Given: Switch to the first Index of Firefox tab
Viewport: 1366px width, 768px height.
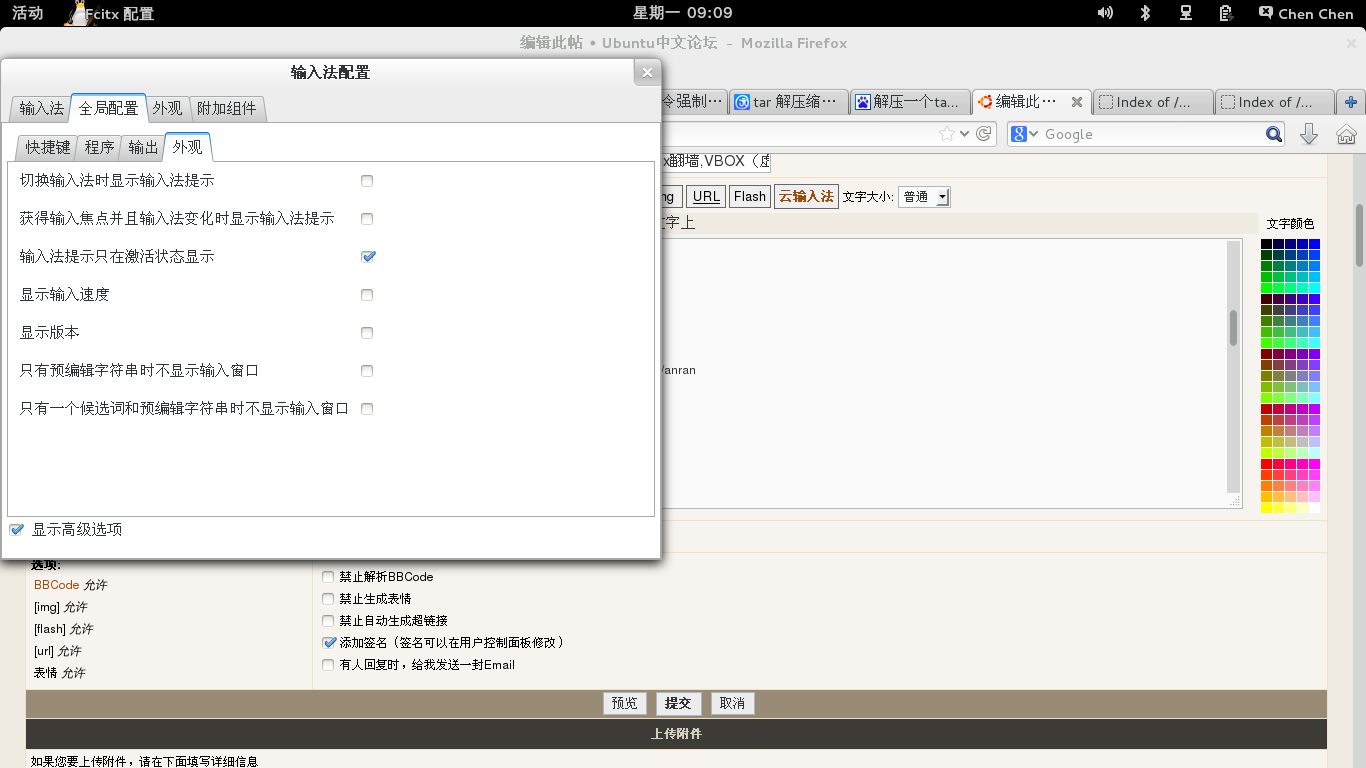Looking at the screenshot, I should (x=1154, y=102).
